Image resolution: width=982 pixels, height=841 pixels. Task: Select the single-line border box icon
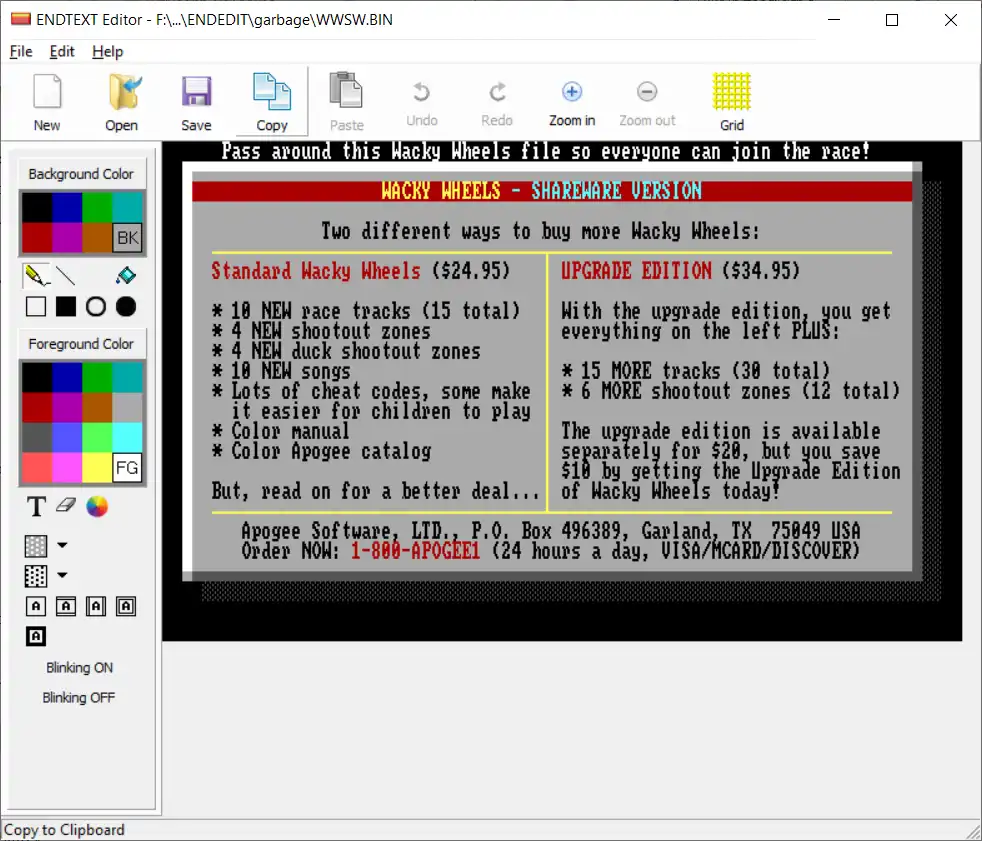(36, 606)
